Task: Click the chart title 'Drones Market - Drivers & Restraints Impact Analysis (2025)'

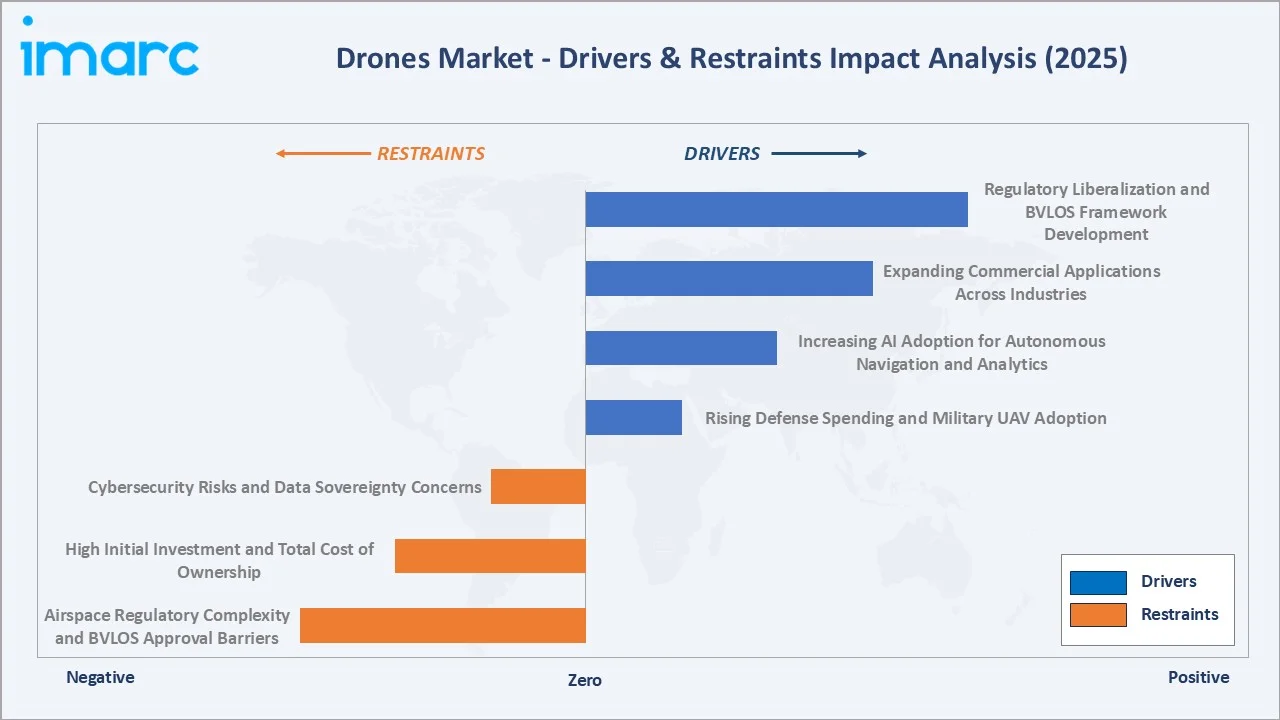Action: point(731,59)
